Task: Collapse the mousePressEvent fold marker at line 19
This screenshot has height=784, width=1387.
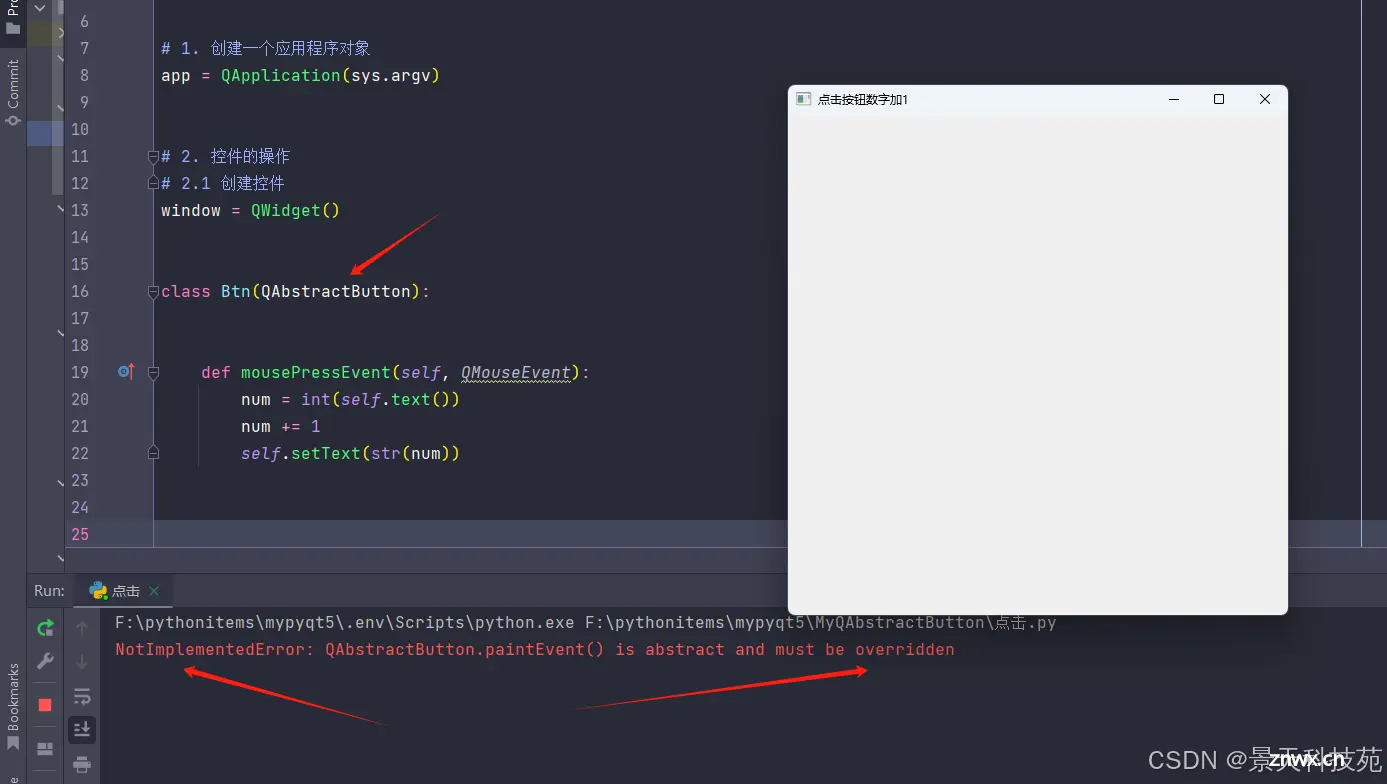Action: 153,373
